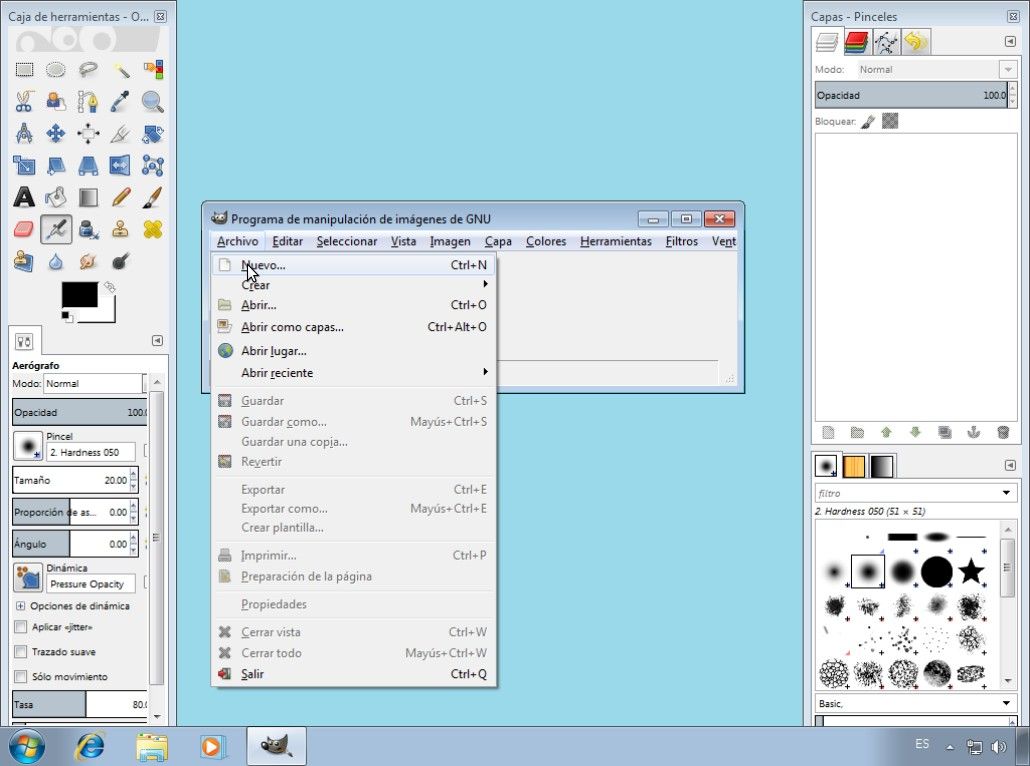The image size is (1030, 766).
Task: Choose Salir from the Archivo menu
Action: [252, 674]
